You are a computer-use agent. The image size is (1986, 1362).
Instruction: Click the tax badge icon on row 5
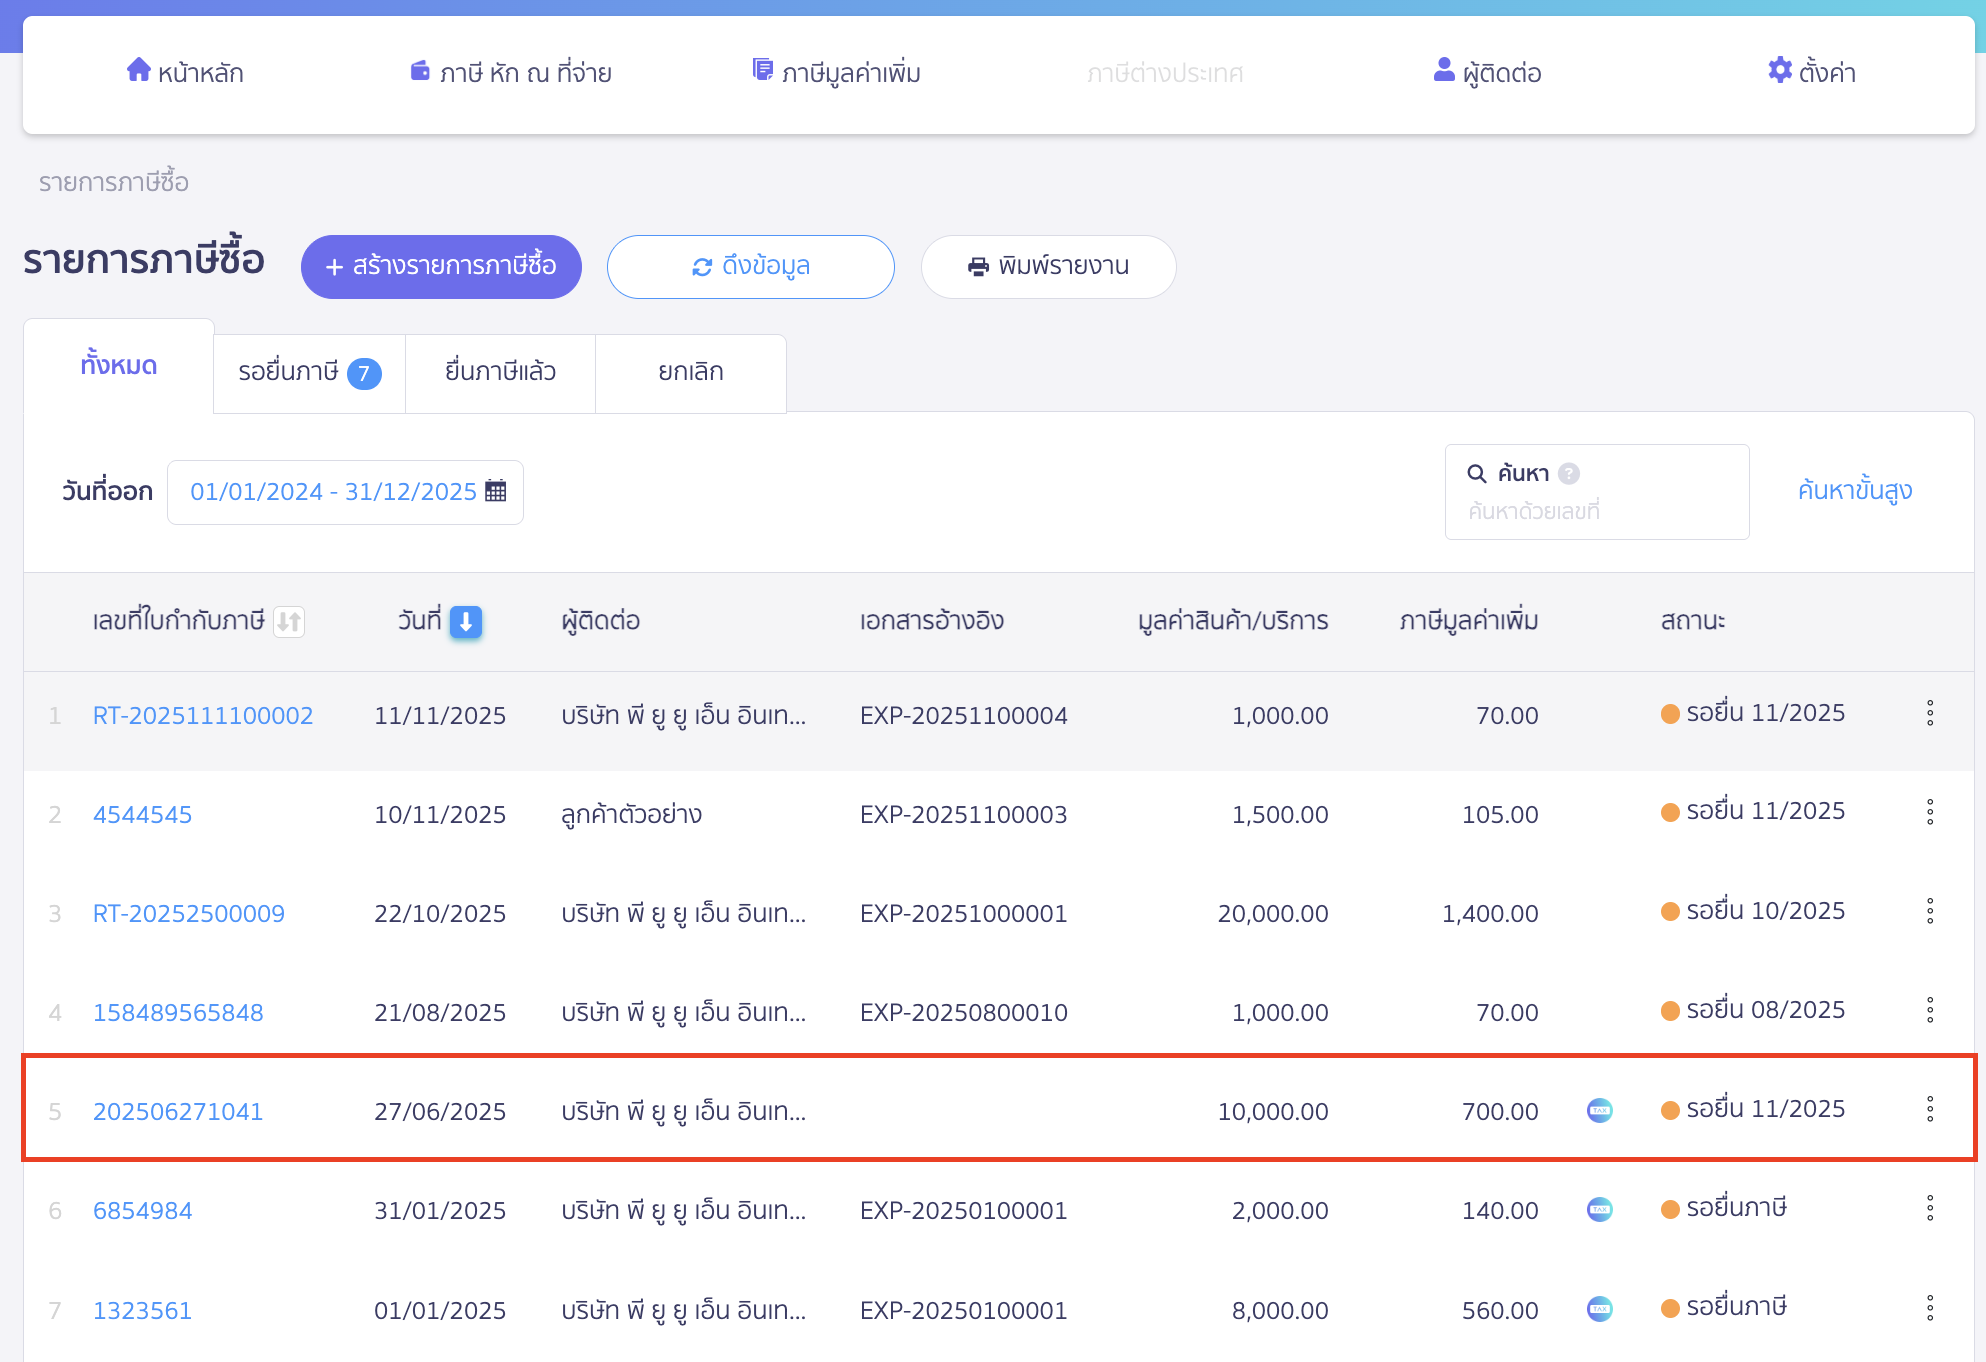[1599, 1110]
